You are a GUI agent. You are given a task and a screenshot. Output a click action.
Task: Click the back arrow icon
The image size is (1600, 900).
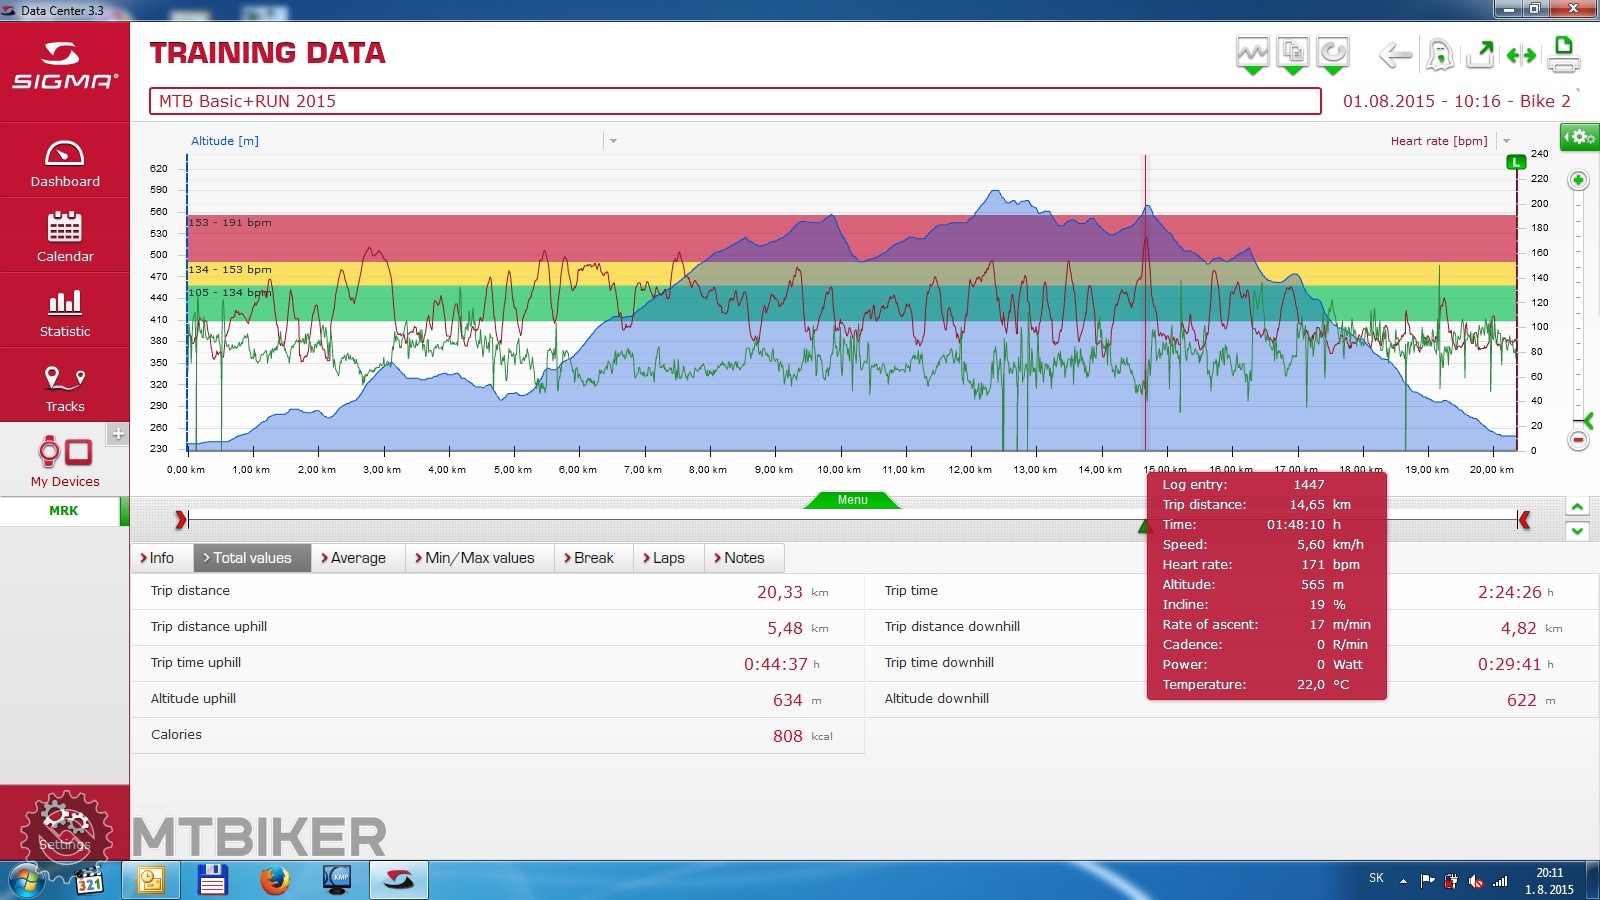pos(1395,55)
